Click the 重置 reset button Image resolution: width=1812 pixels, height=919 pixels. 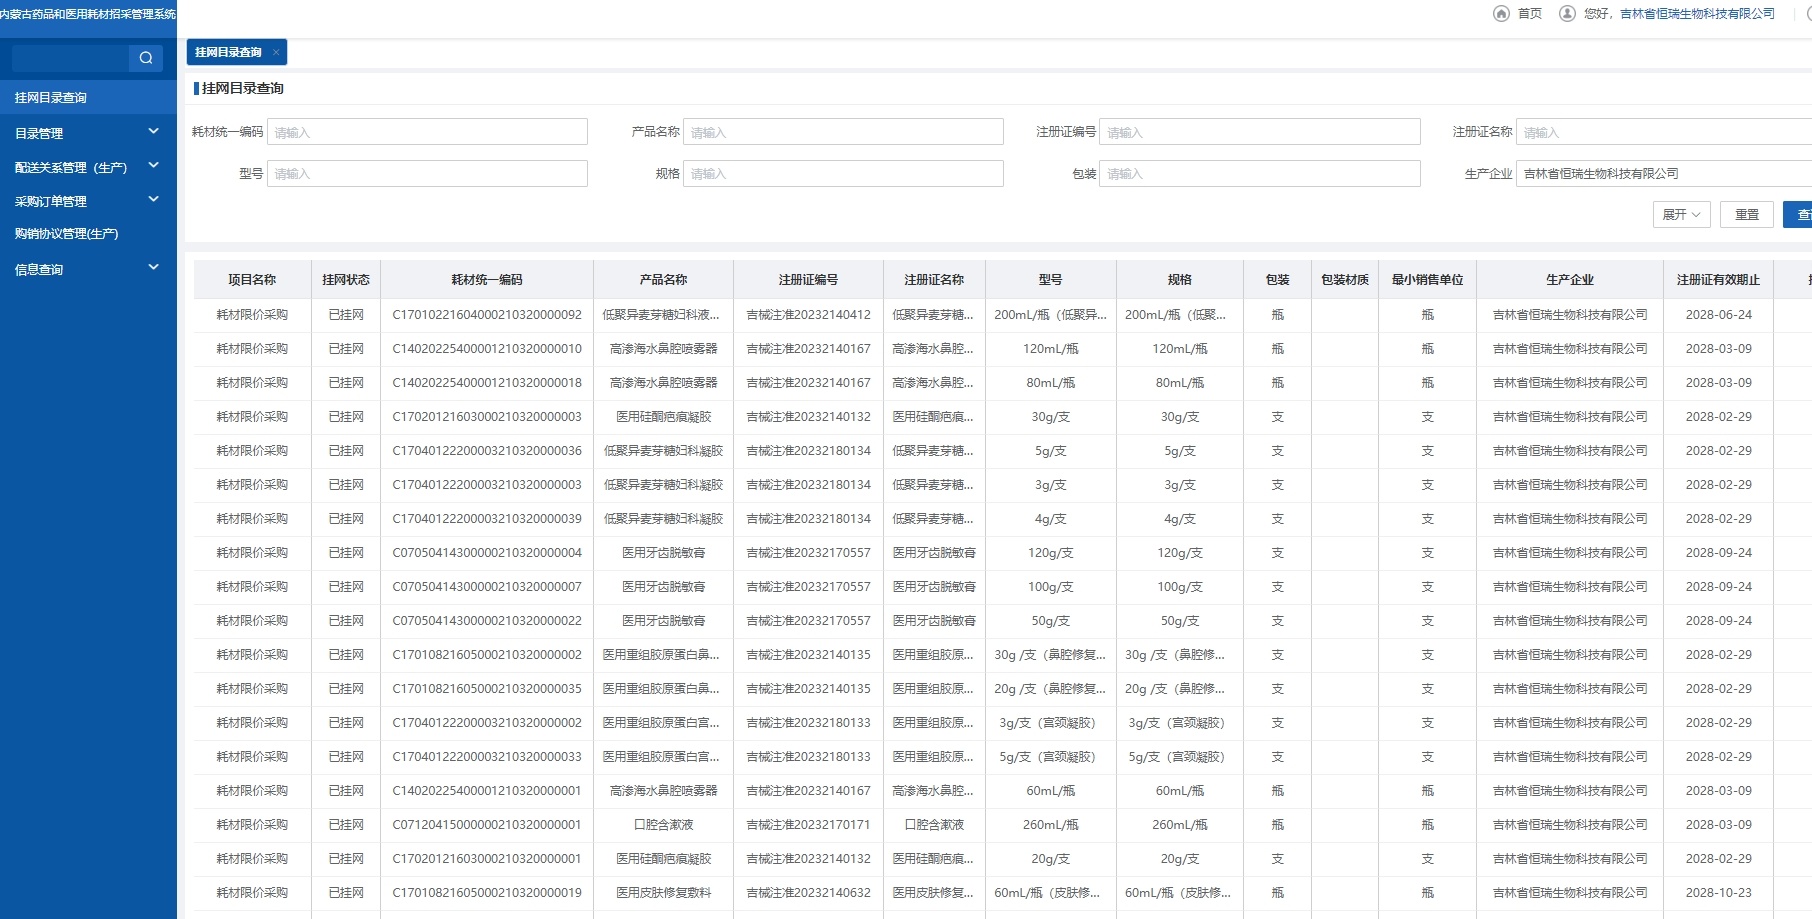[1747, 214]
